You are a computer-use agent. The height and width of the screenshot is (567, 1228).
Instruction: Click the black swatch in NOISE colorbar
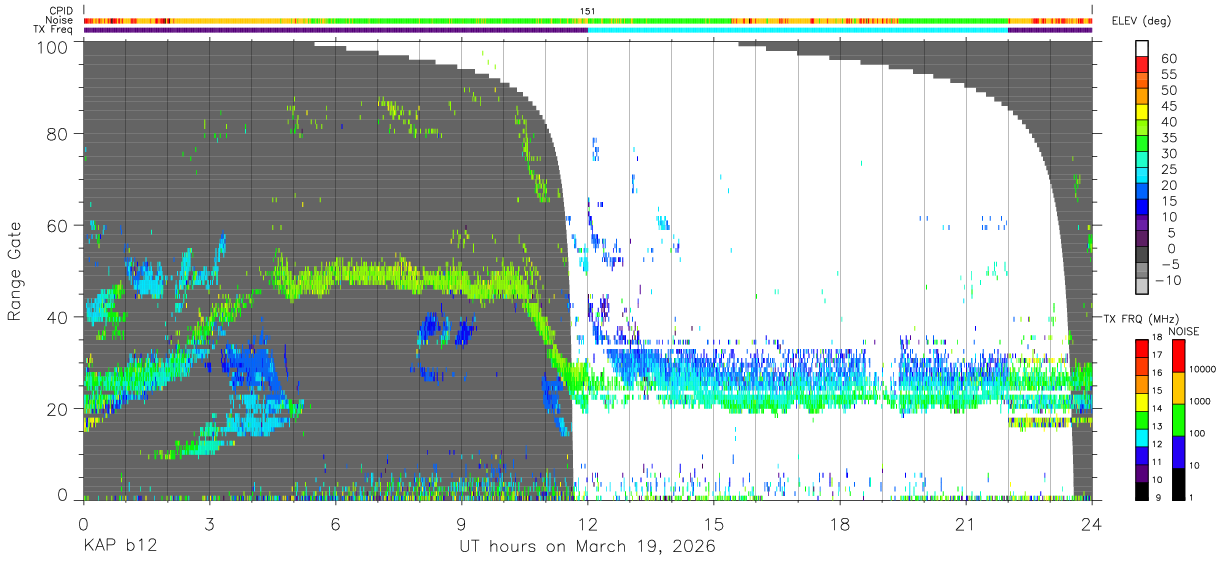tap(1177, 483)
